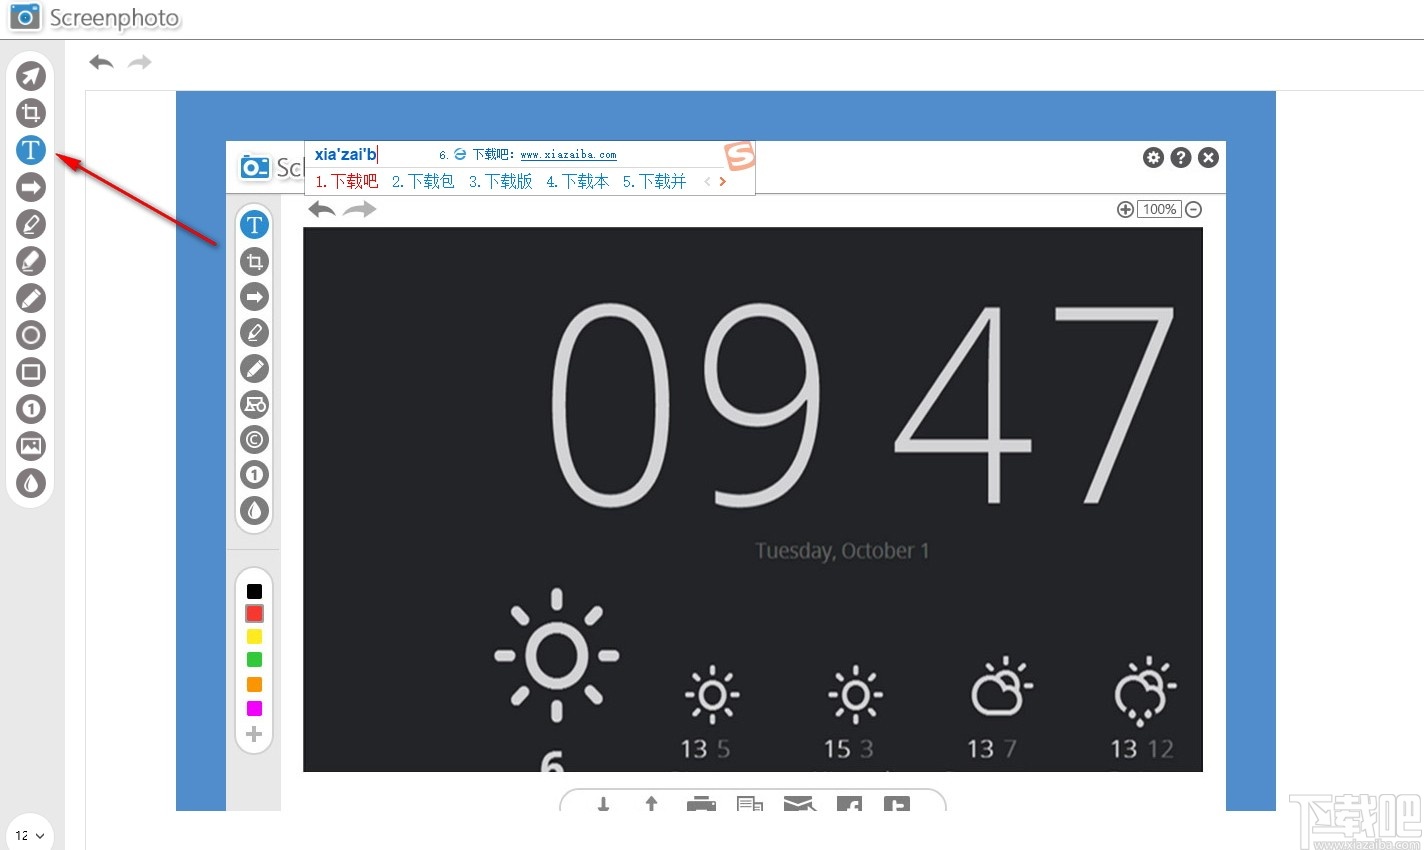Pick the numbered step marker in left sidebar

point(31,409)
